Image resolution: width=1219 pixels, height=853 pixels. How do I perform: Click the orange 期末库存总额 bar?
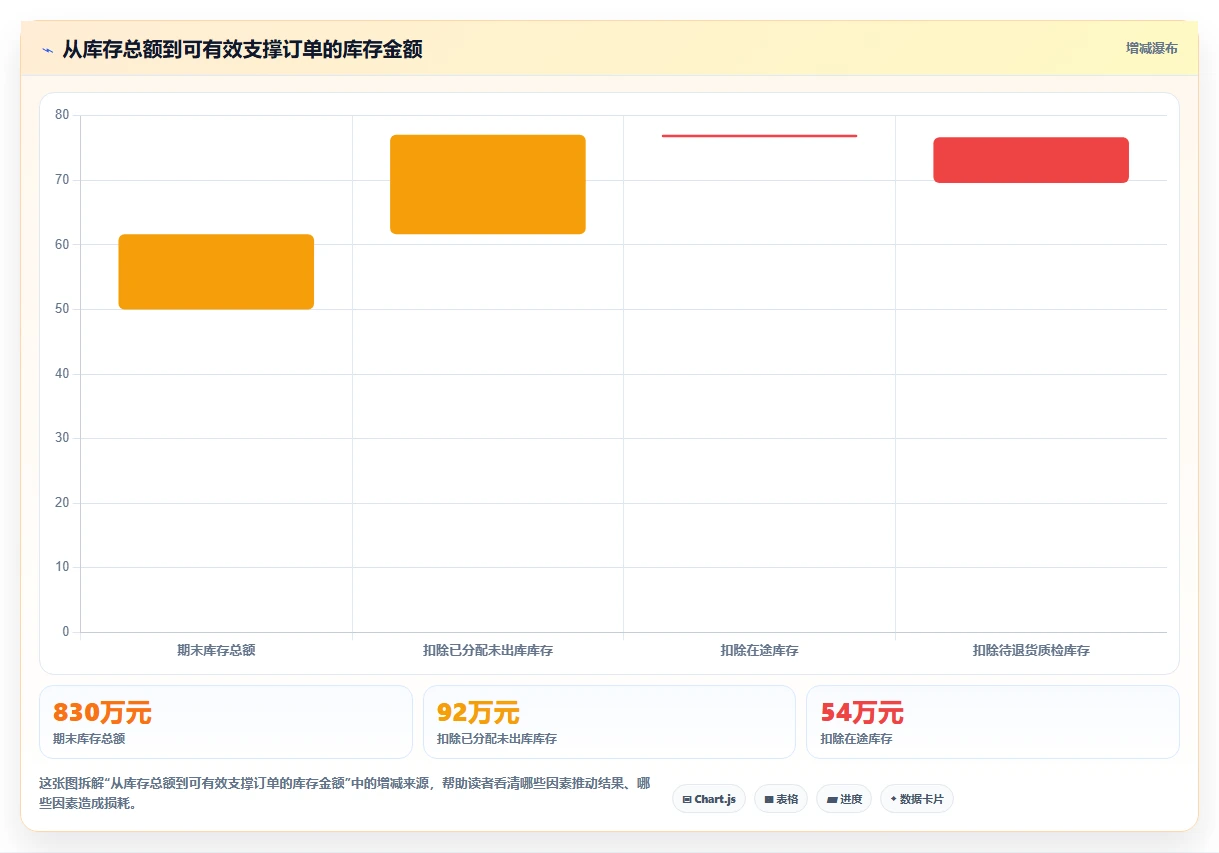coord(216,272)
